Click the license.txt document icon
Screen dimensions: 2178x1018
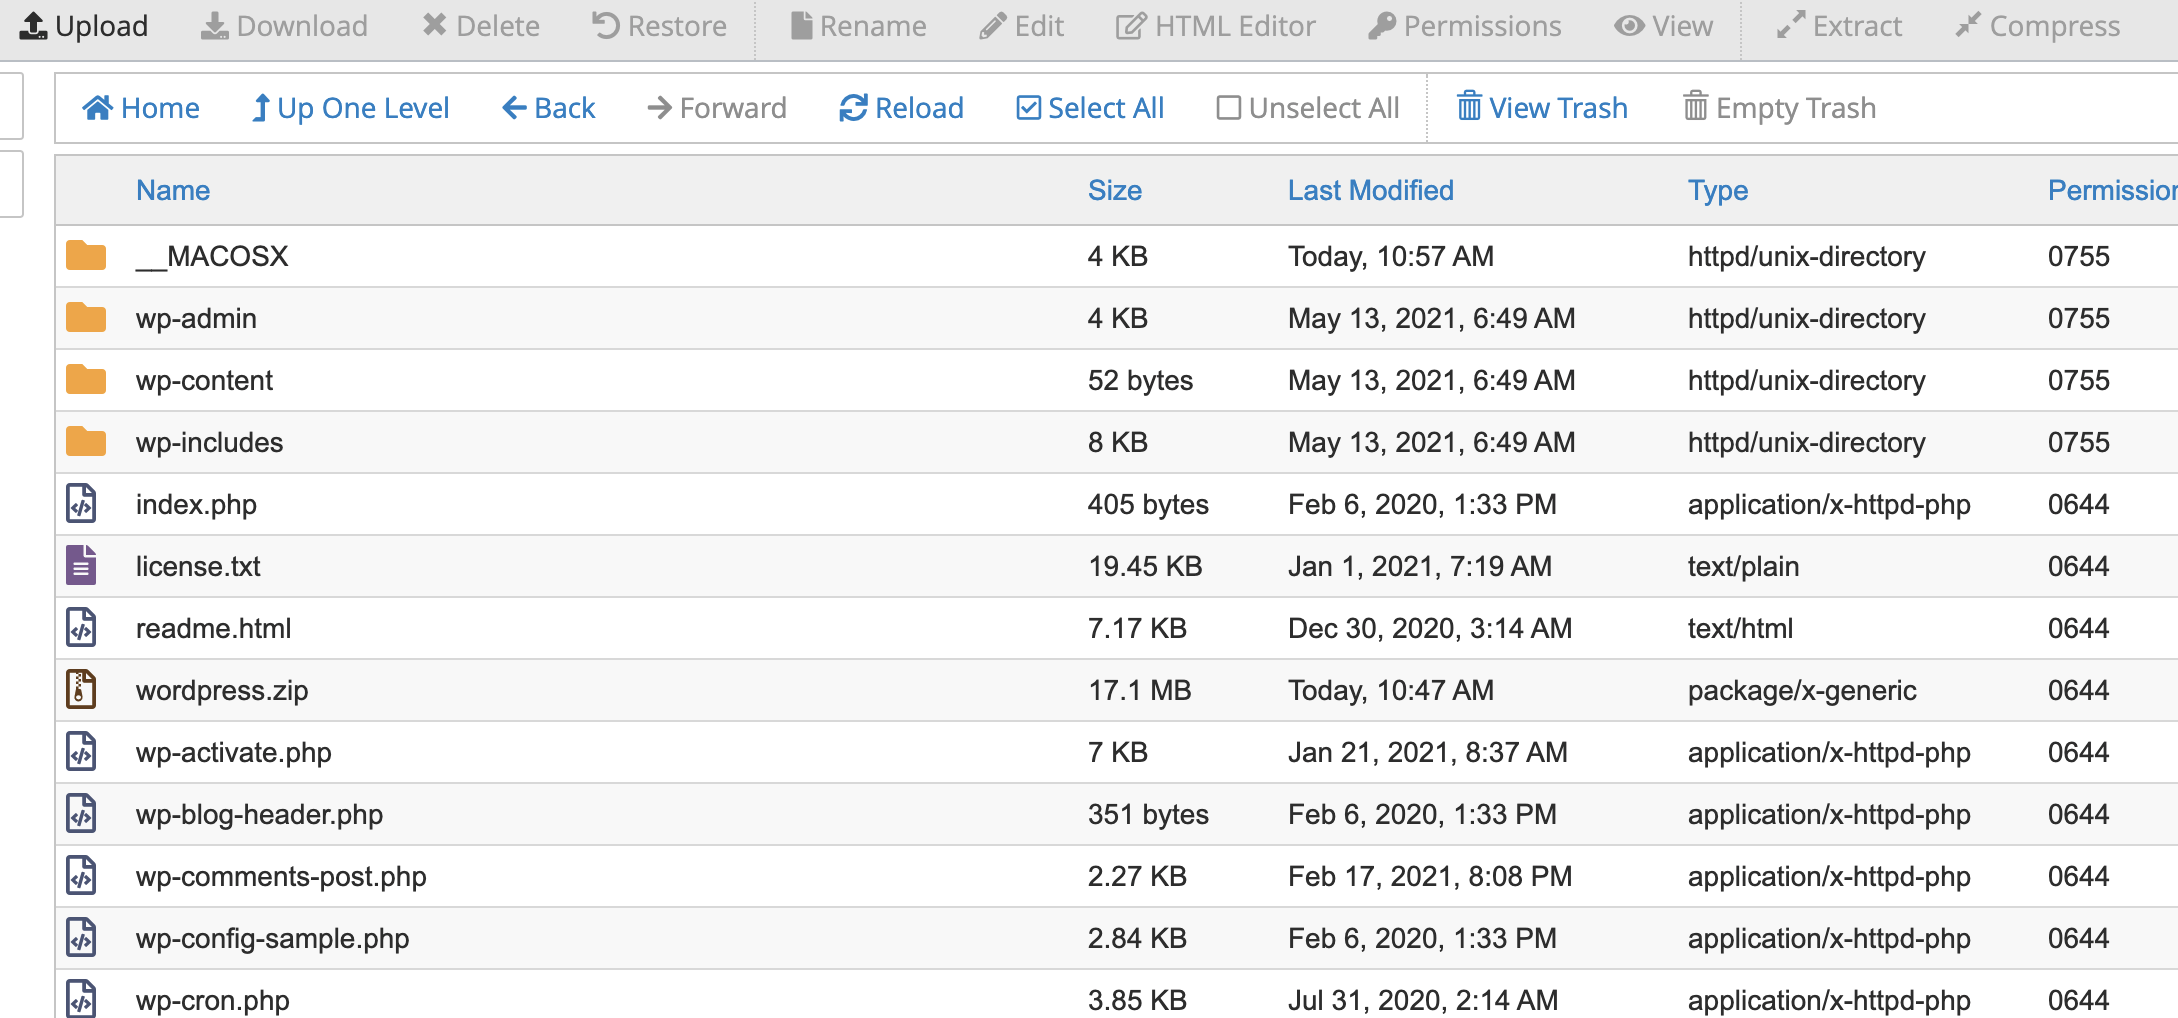(82, 566)
